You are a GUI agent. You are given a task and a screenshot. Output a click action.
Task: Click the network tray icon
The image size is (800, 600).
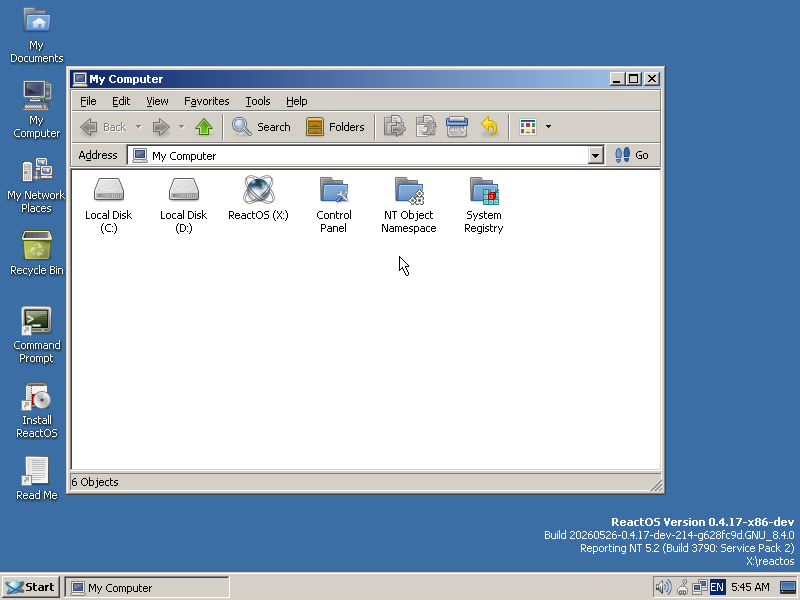[699, 587]
